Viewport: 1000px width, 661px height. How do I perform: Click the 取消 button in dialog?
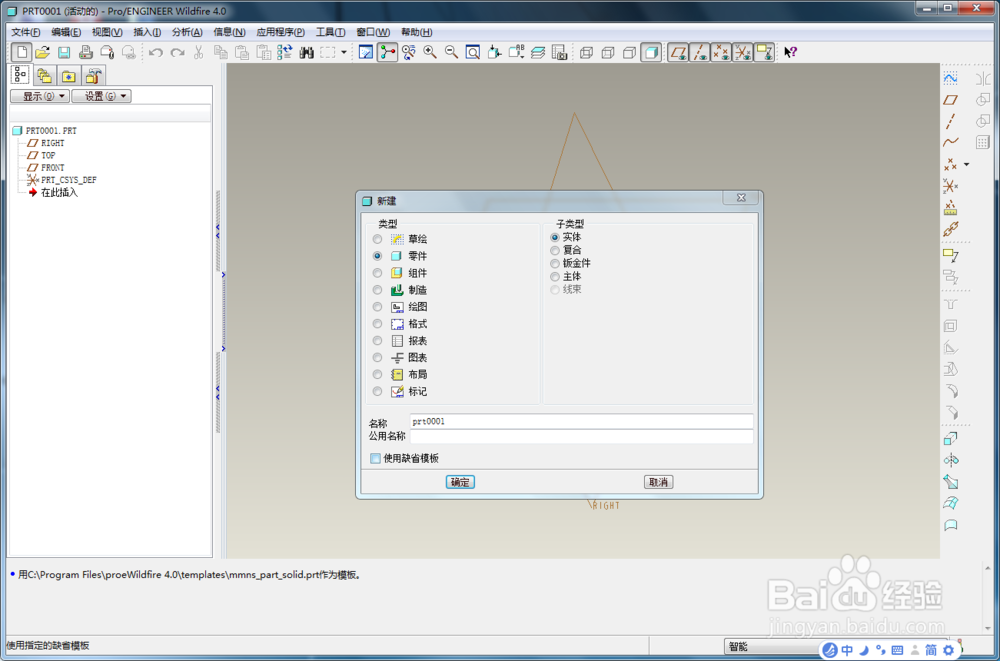[658, 482]
